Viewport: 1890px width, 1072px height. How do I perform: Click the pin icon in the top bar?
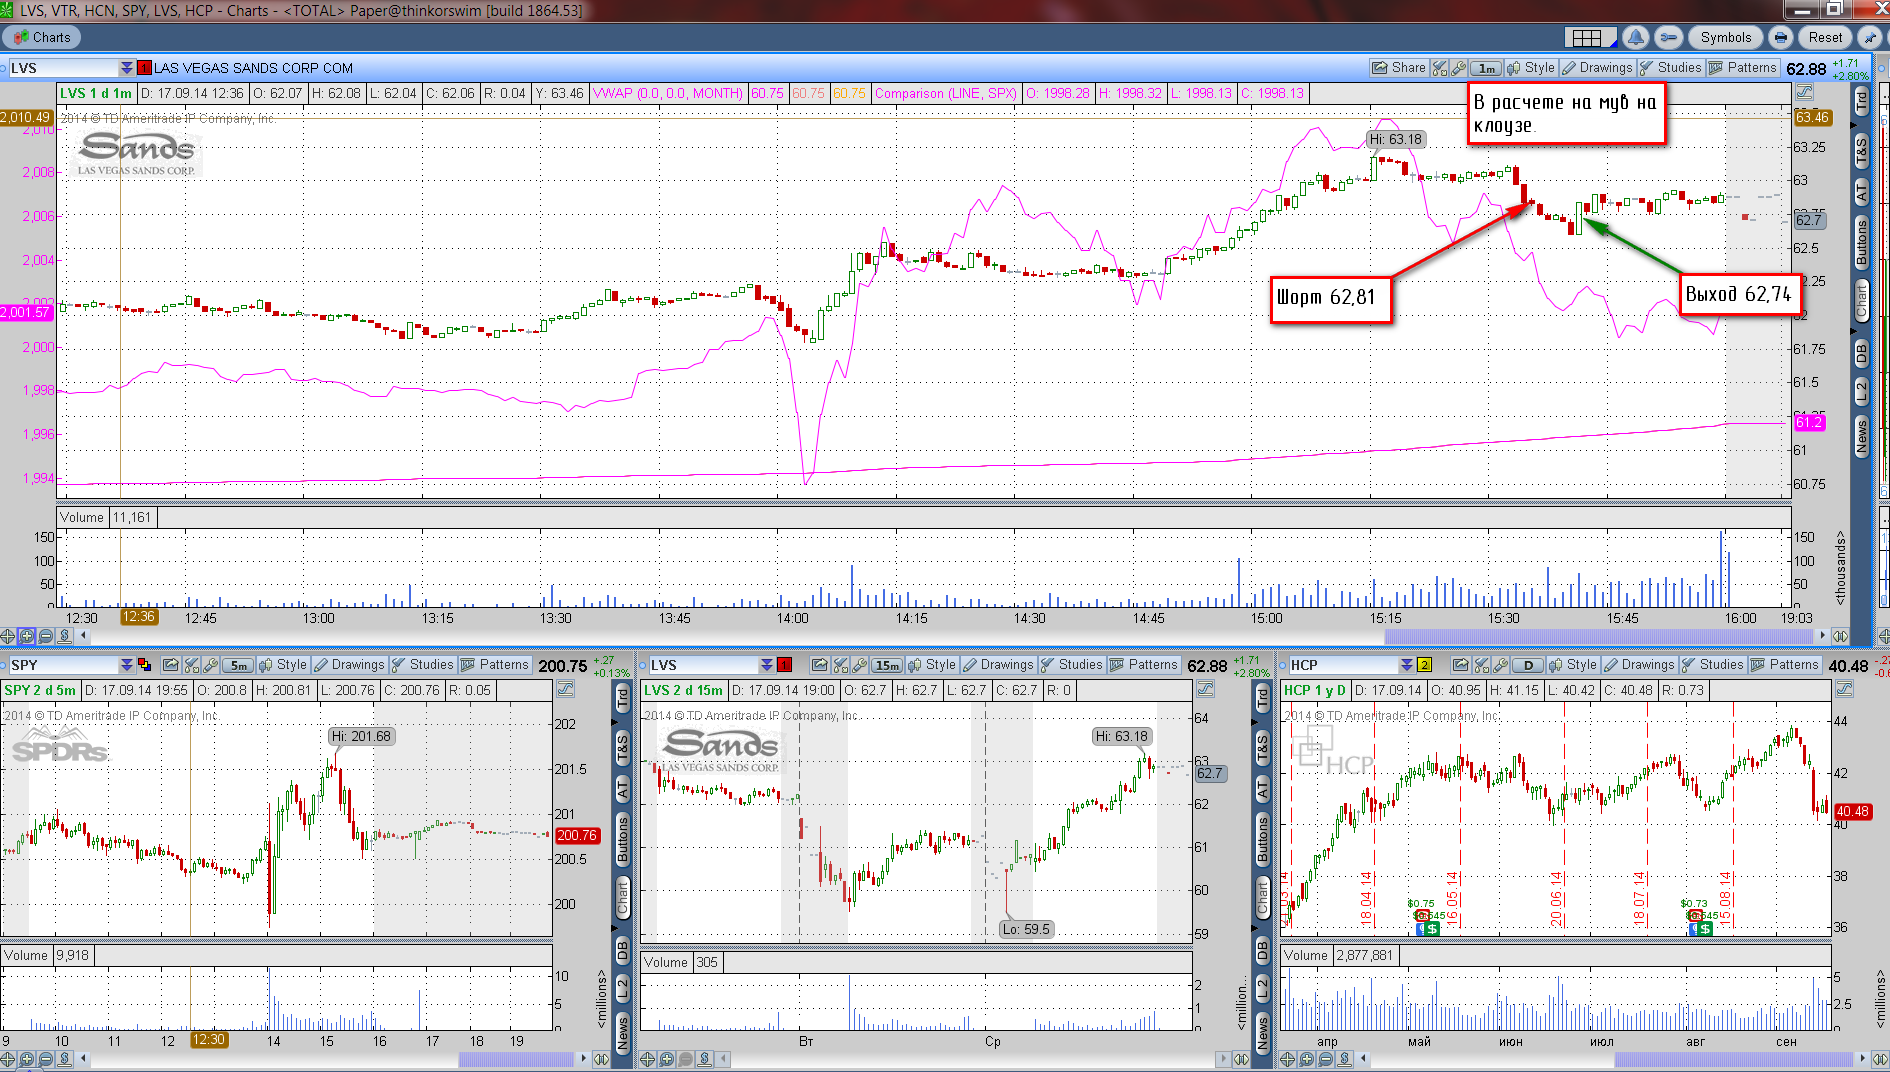1869,37
